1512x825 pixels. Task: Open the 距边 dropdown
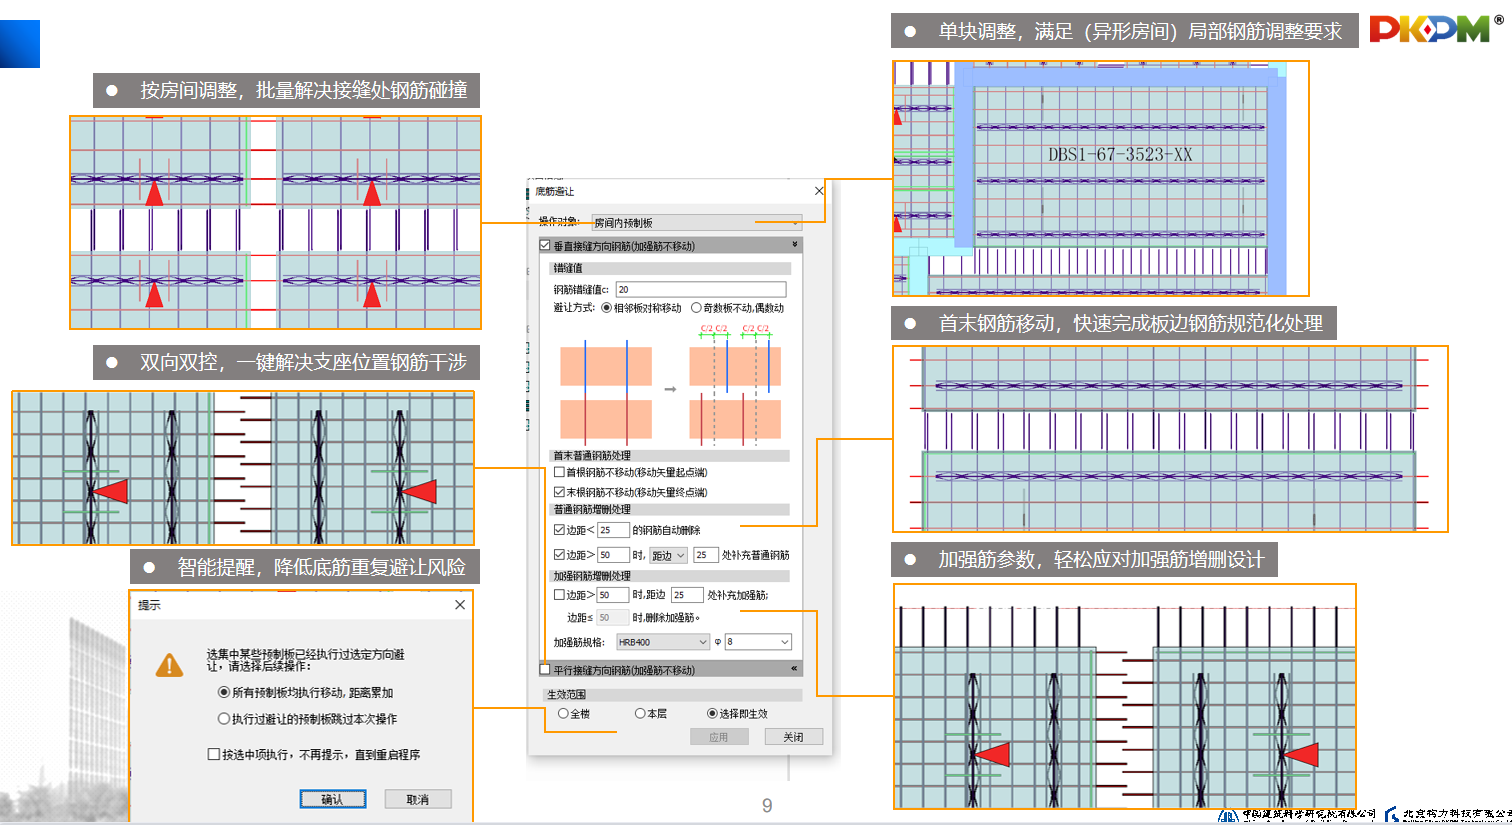pos(668,555)
